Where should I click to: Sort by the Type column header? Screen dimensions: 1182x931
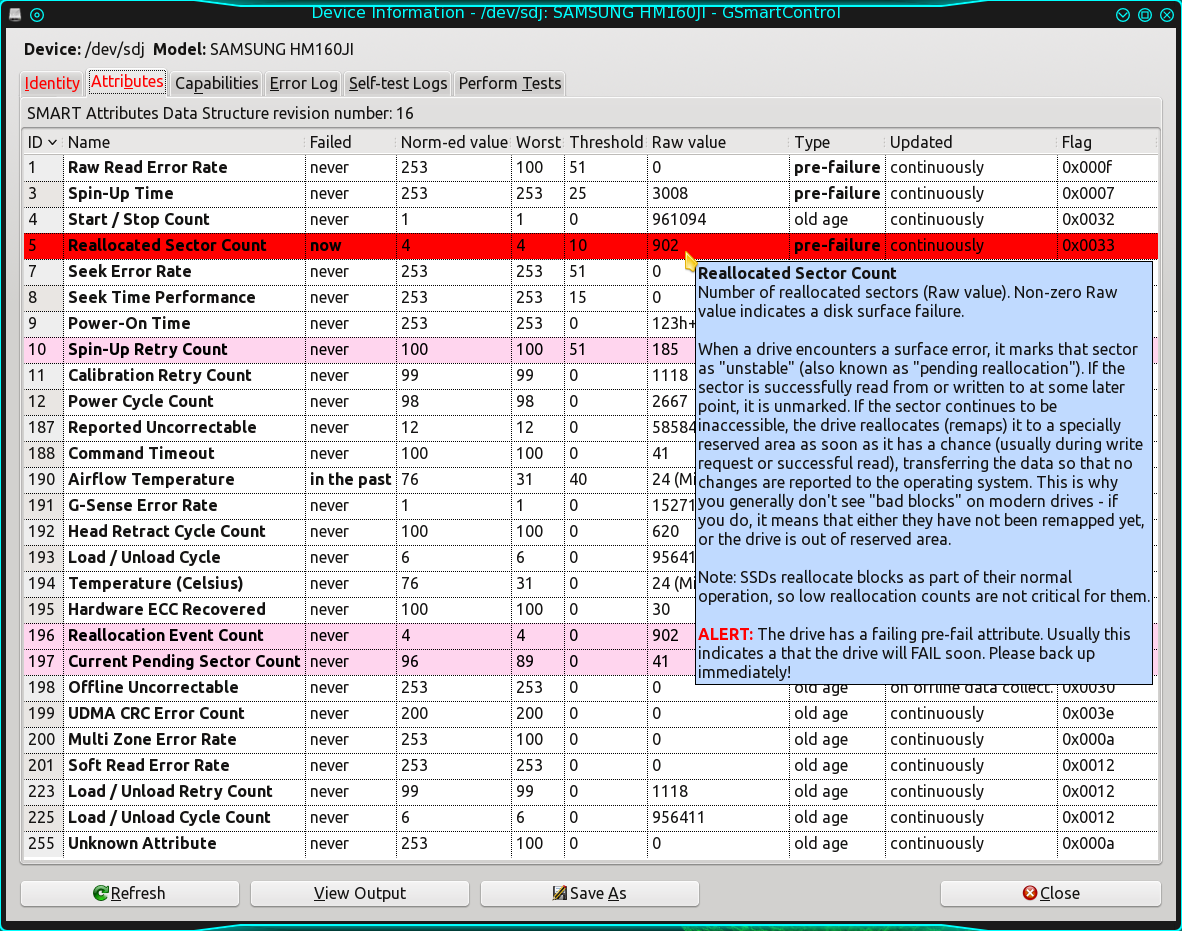(x=837, y=142)
